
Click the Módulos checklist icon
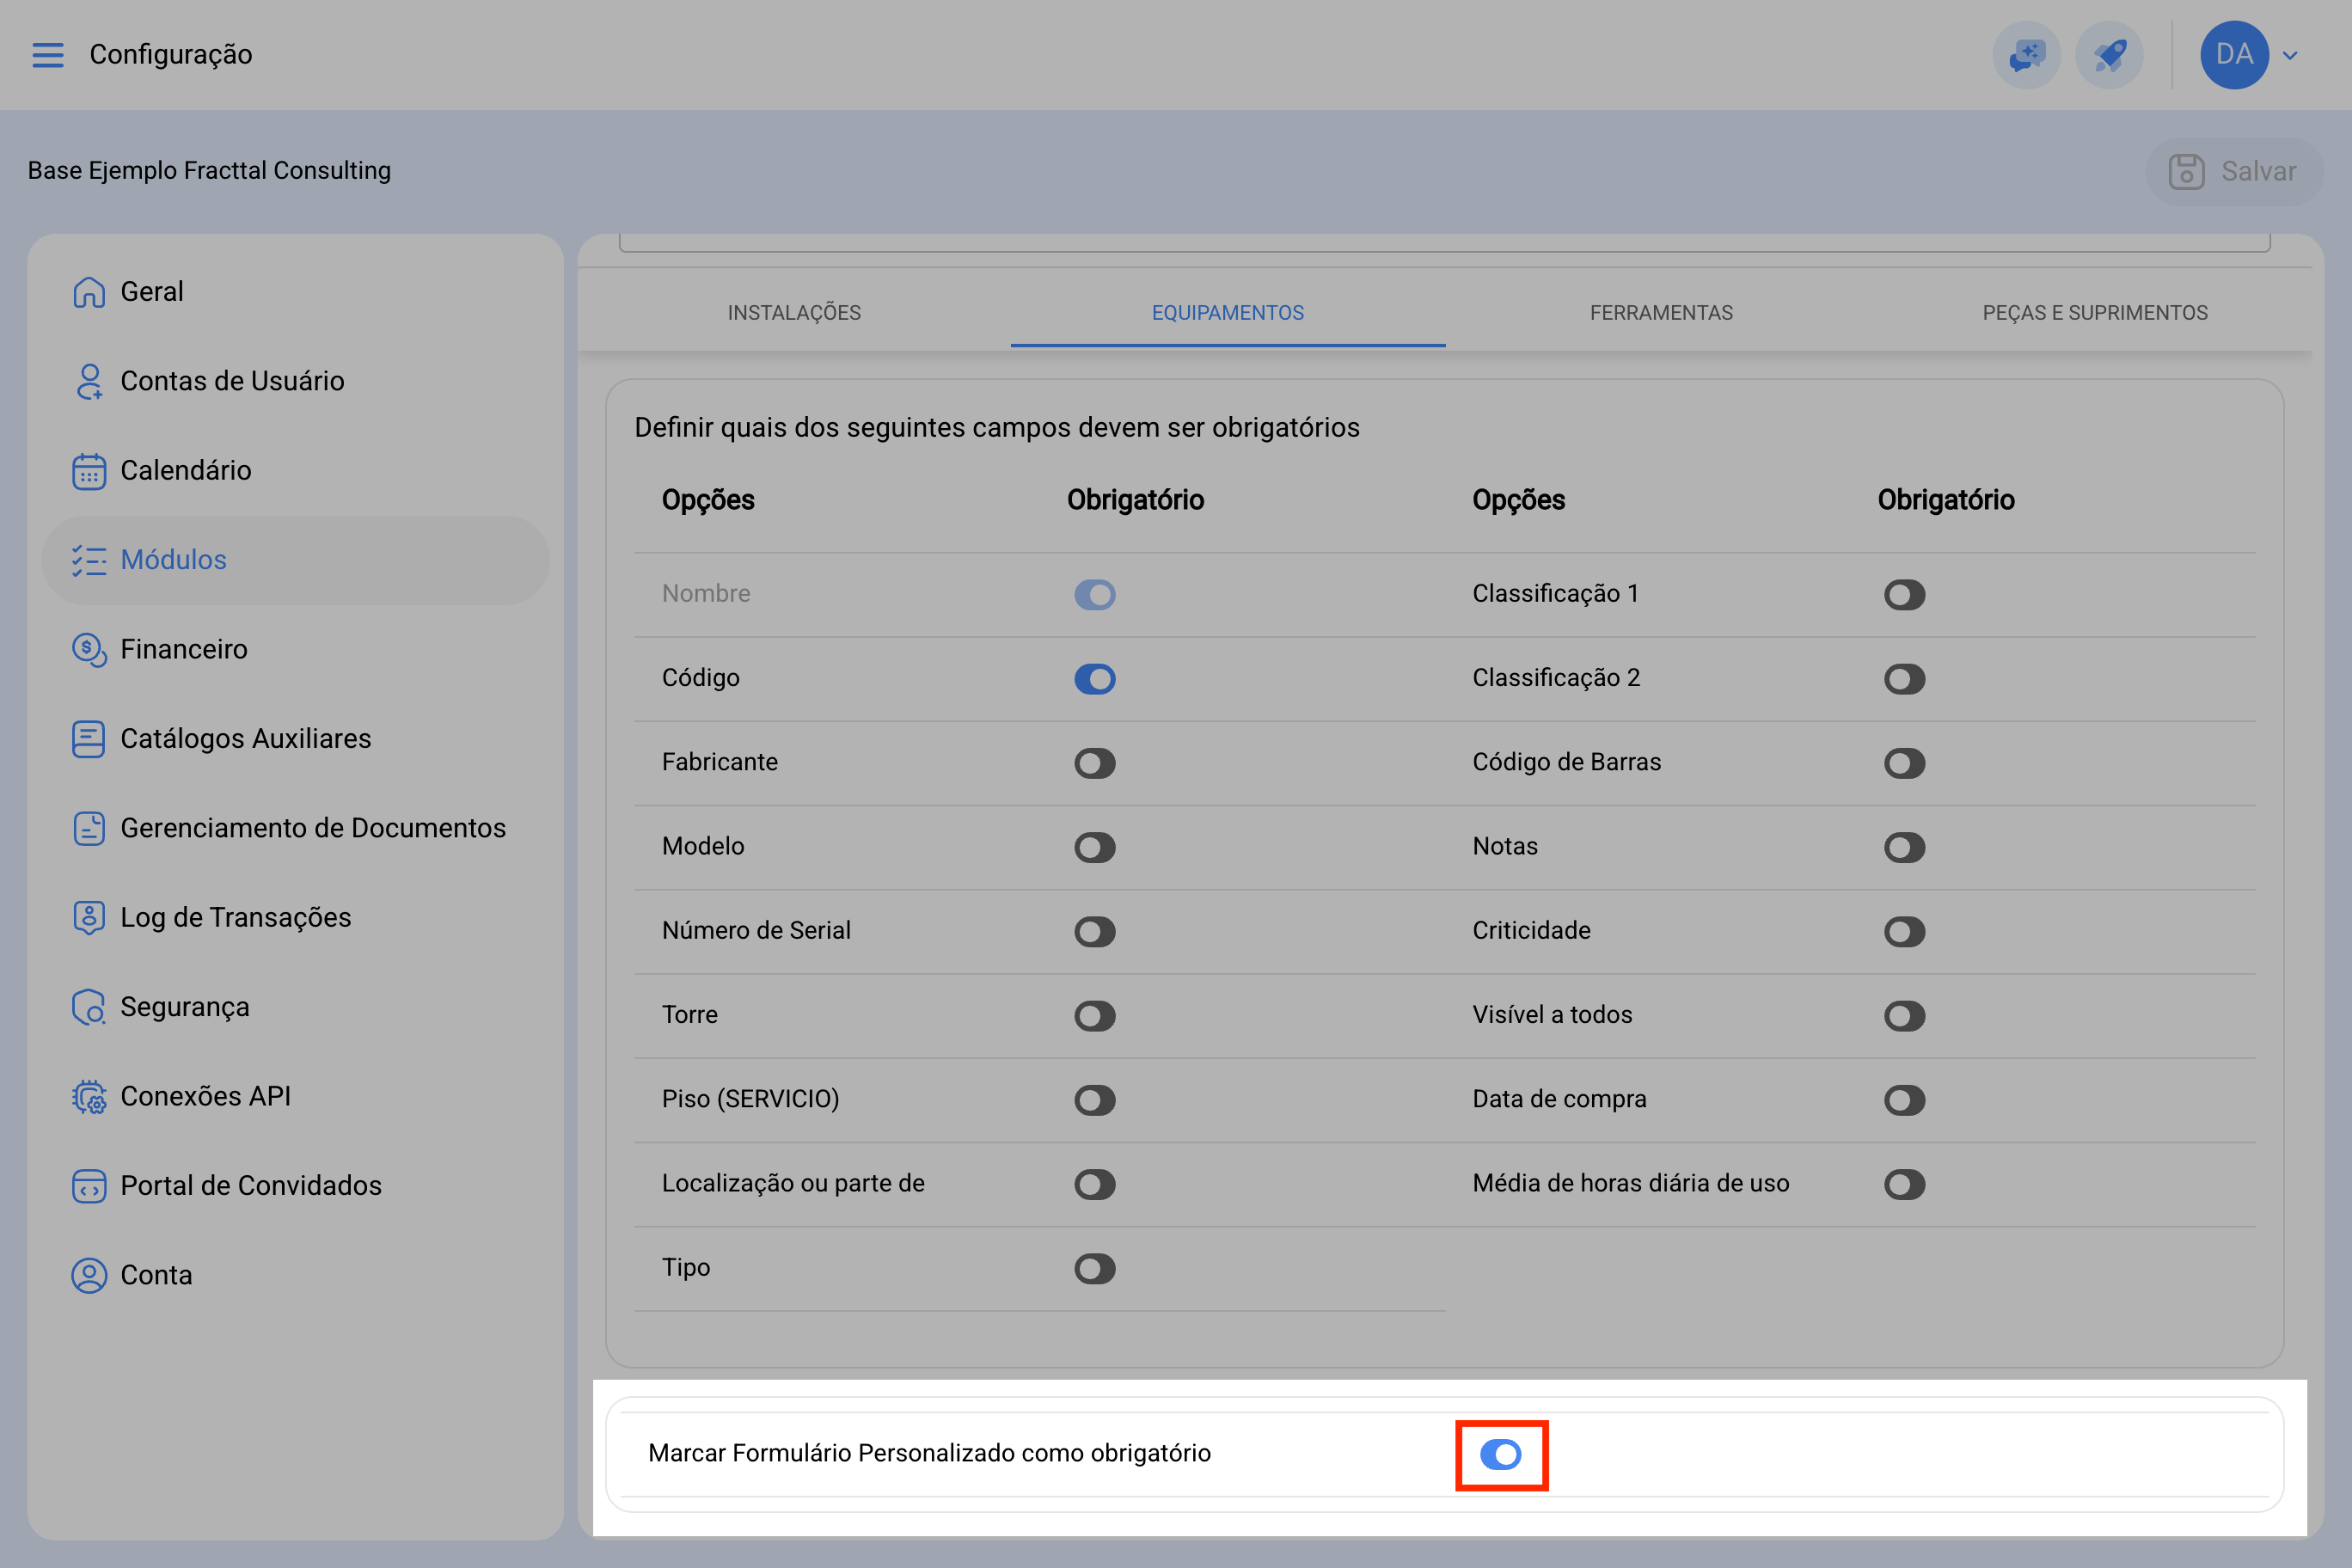point(89,560)
